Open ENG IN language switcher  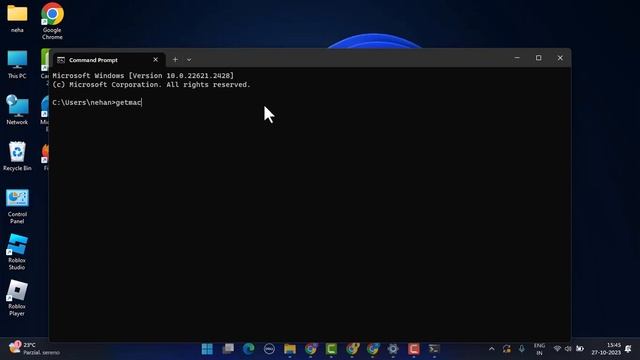[x=540, y=349]
